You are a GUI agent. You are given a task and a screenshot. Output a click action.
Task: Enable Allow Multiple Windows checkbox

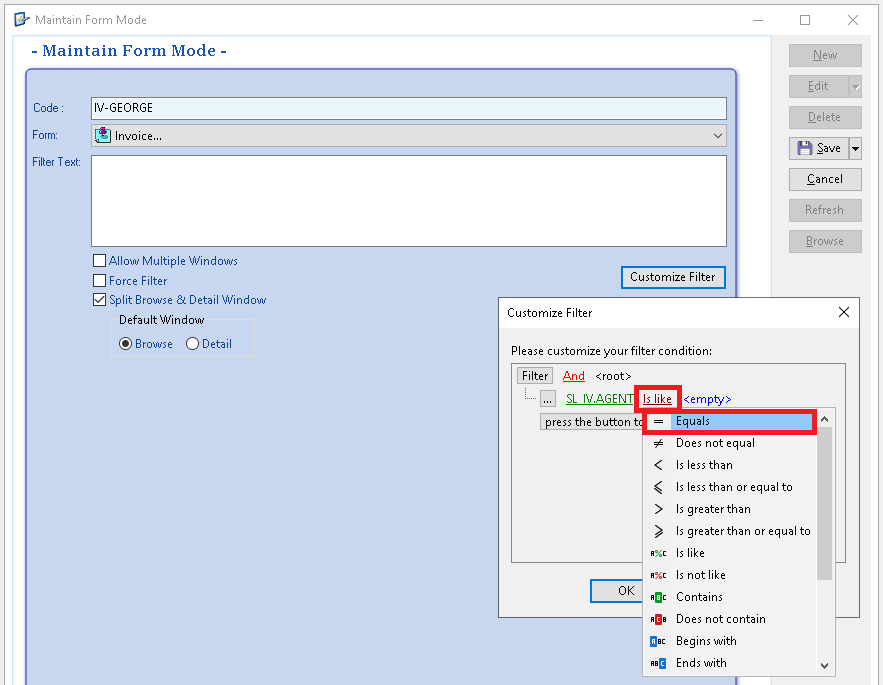[99, 261]
